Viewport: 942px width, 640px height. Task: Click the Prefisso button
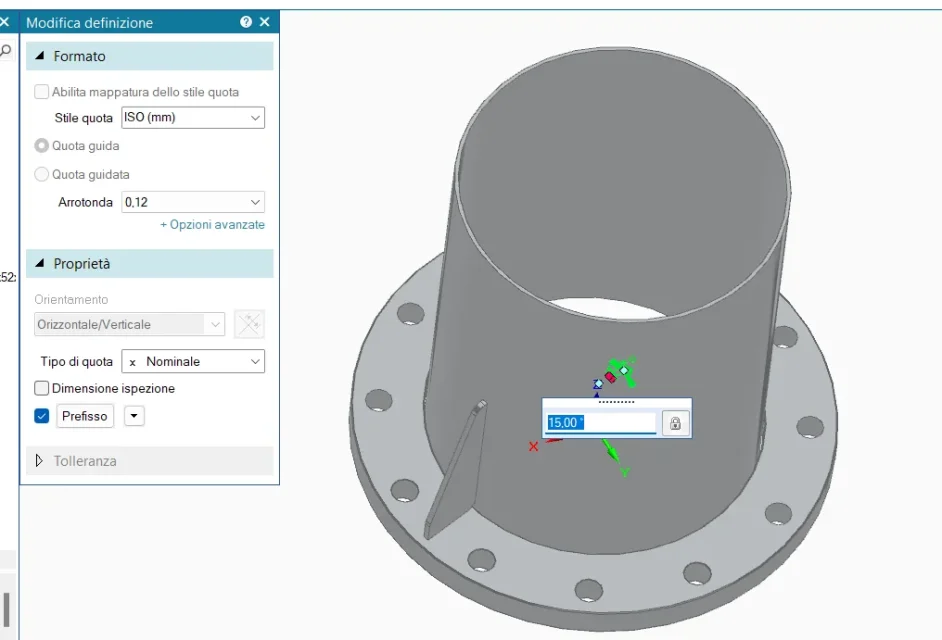pos(85,416)
